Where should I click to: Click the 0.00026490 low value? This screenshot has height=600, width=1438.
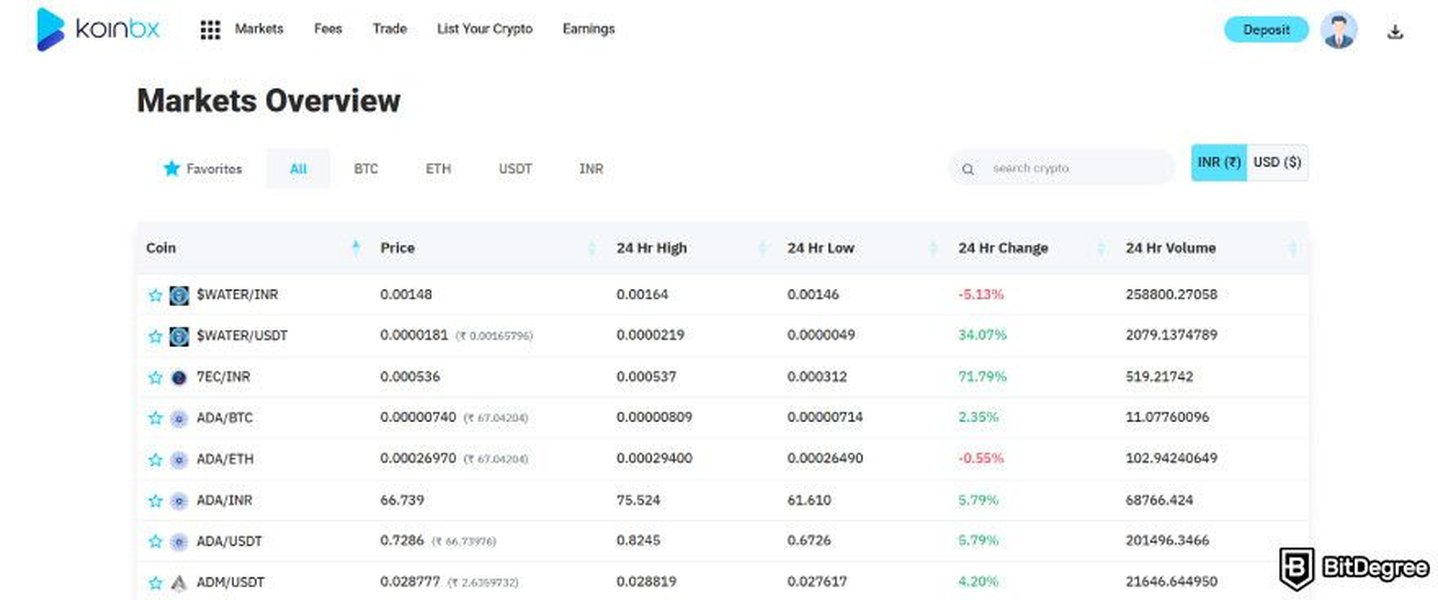tap(825, 460)
